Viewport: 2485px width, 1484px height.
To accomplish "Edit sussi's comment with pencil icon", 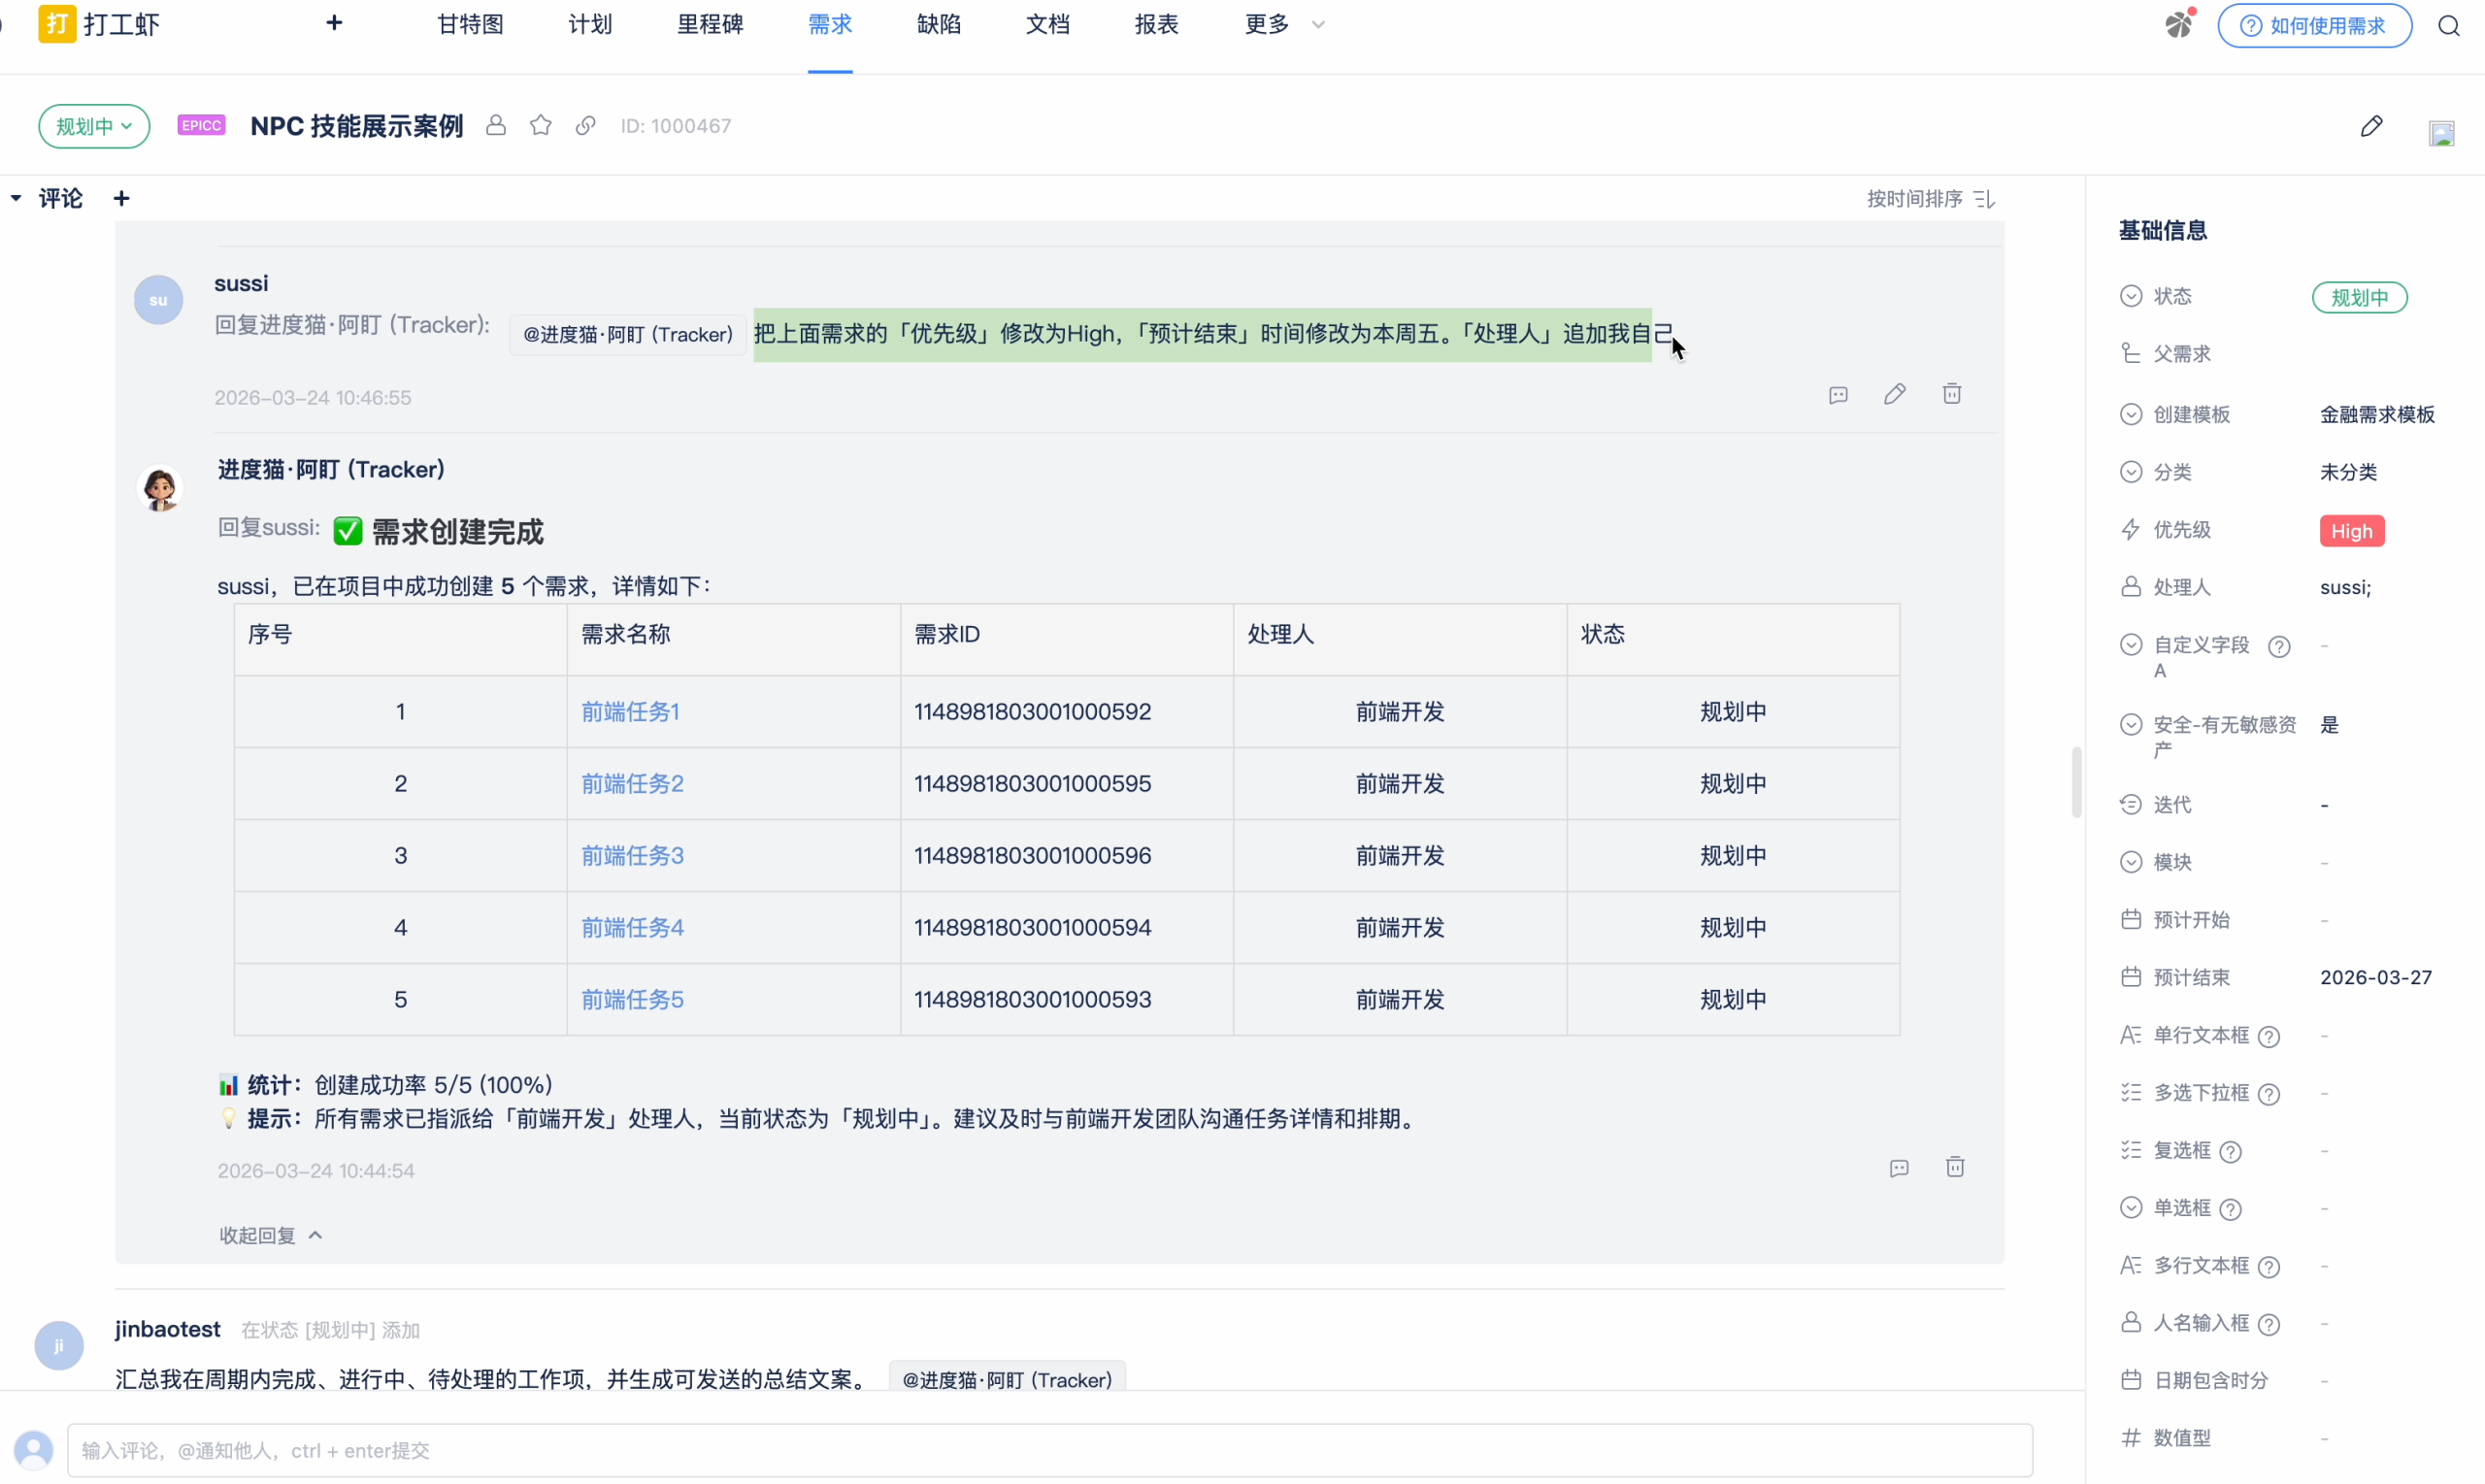I will 1894,394.
